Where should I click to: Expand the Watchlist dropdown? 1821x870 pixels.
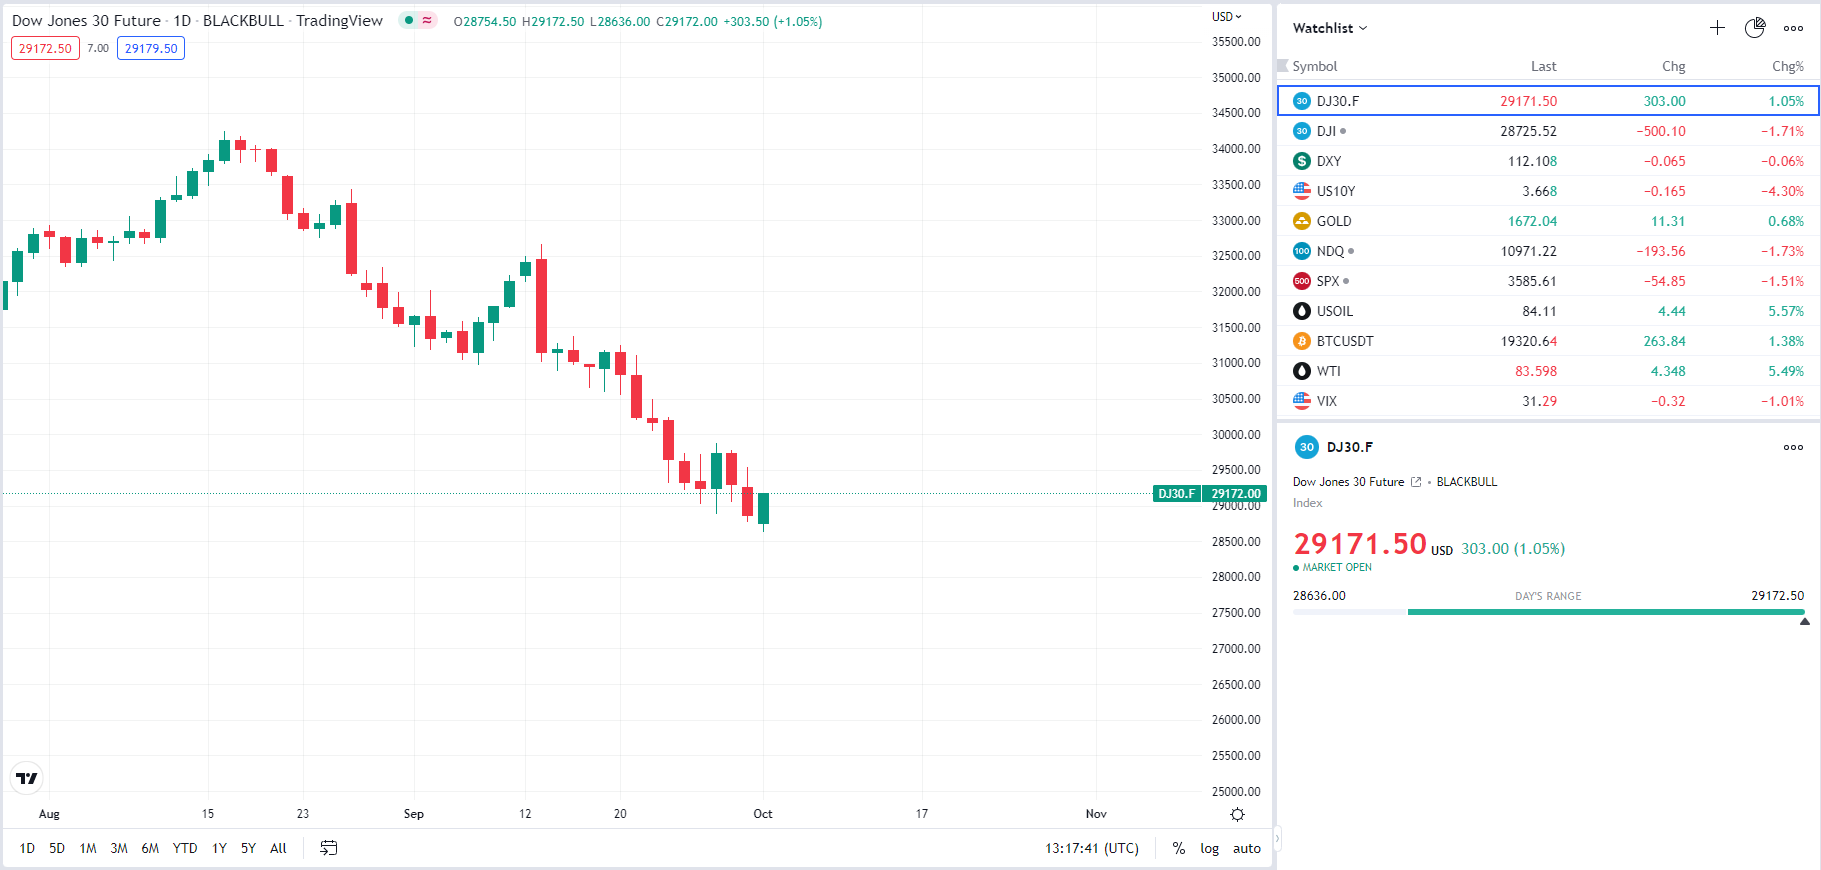(1329, 28)
